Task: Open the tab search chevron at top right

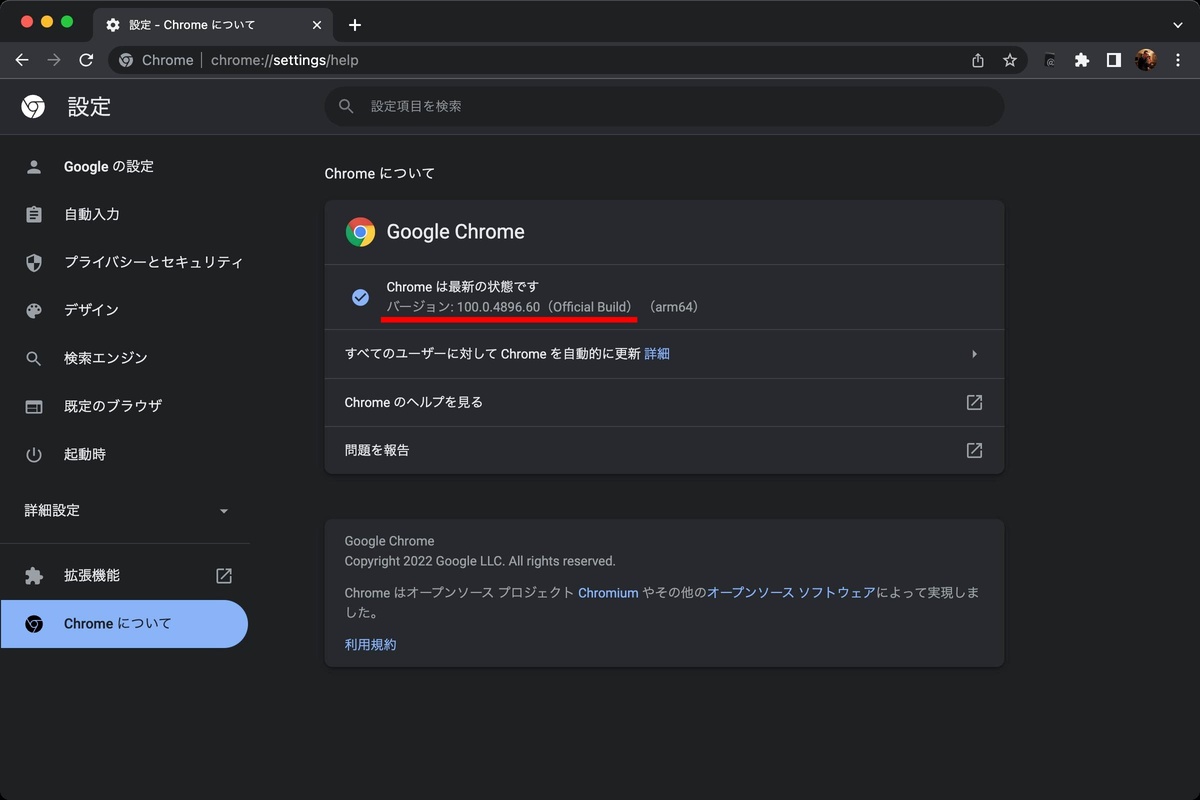Action: coord(1178,25)
